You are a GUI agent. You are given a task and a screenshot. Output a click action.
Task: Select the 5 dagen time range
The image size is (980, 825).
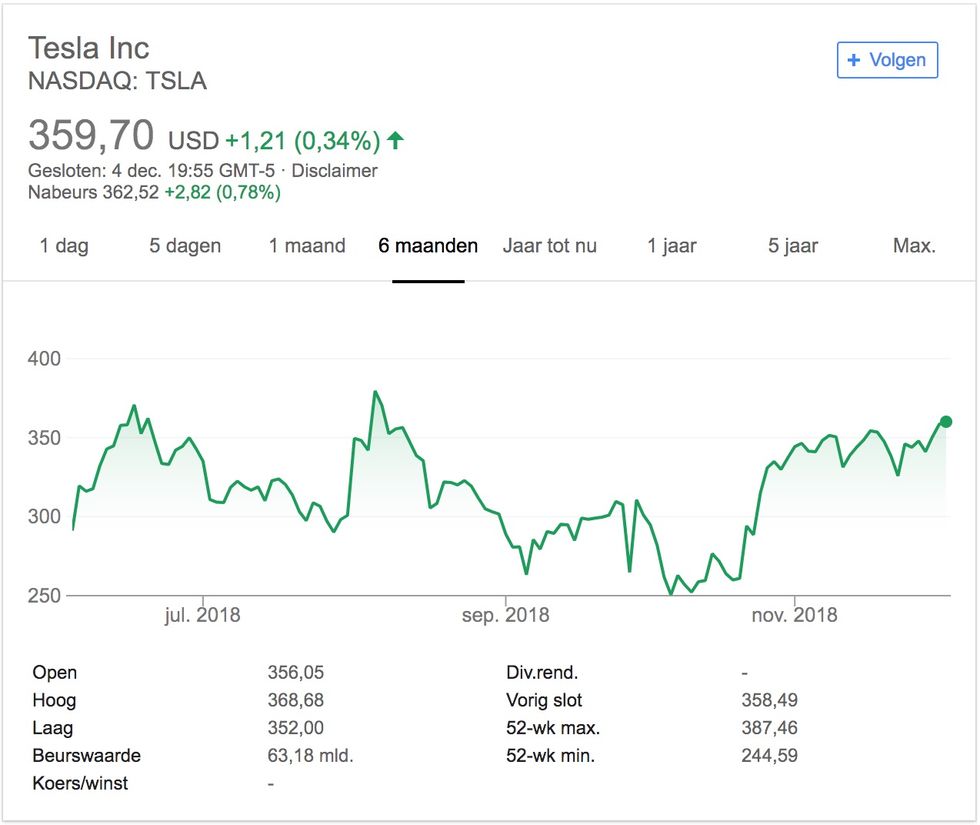(185, 246)
